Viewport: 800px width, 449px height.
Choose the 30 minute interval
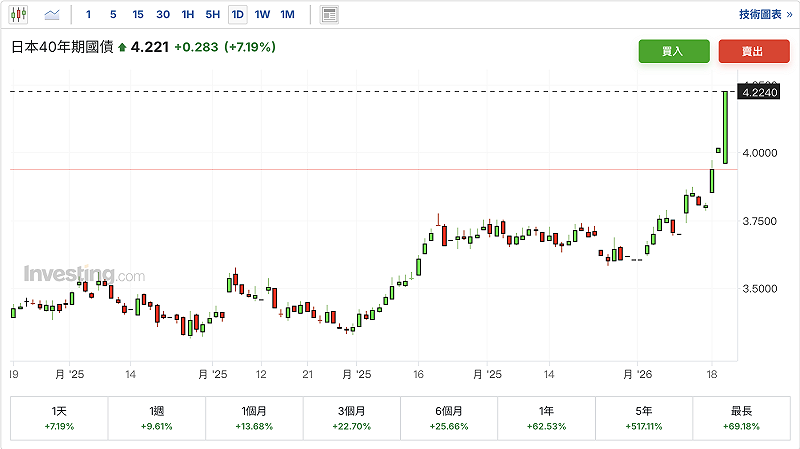click(163, 14)
